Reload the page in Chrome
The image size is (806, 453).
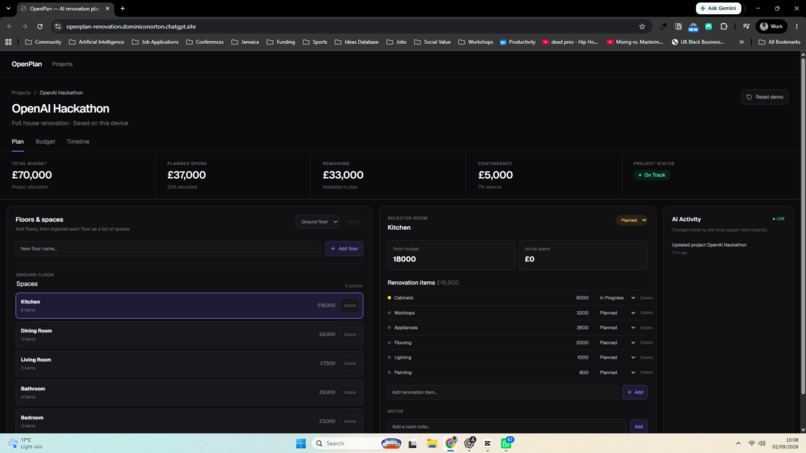[40, 26]
